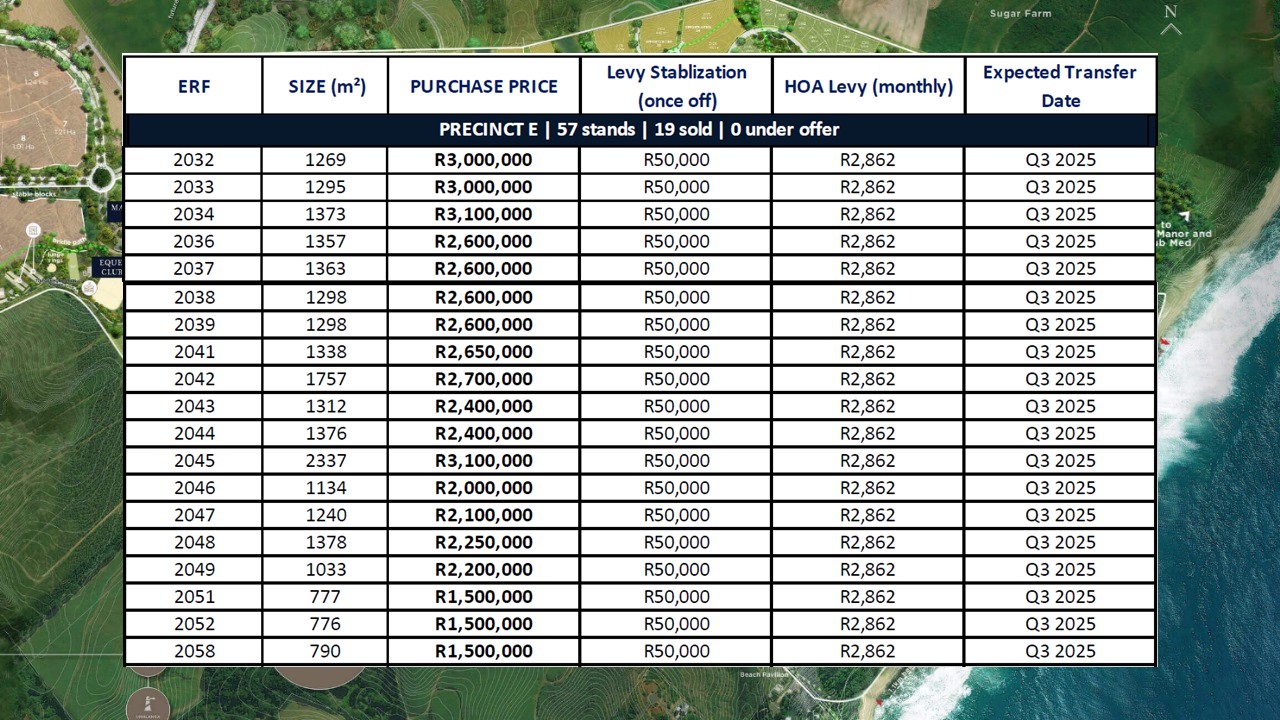Click the size value 1338
The width and height of the screenshot is (1280, 720).
[326, 351]
